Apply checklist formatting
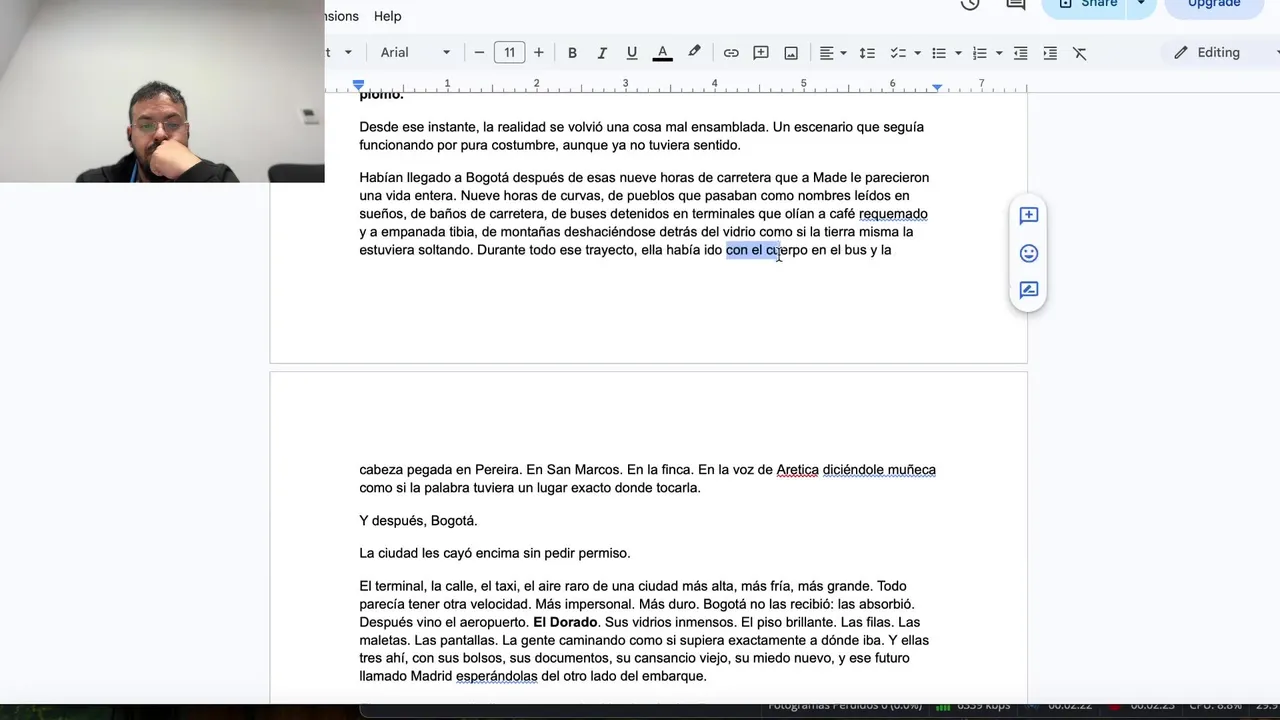 pyautogui.click(x=897, y=53)
